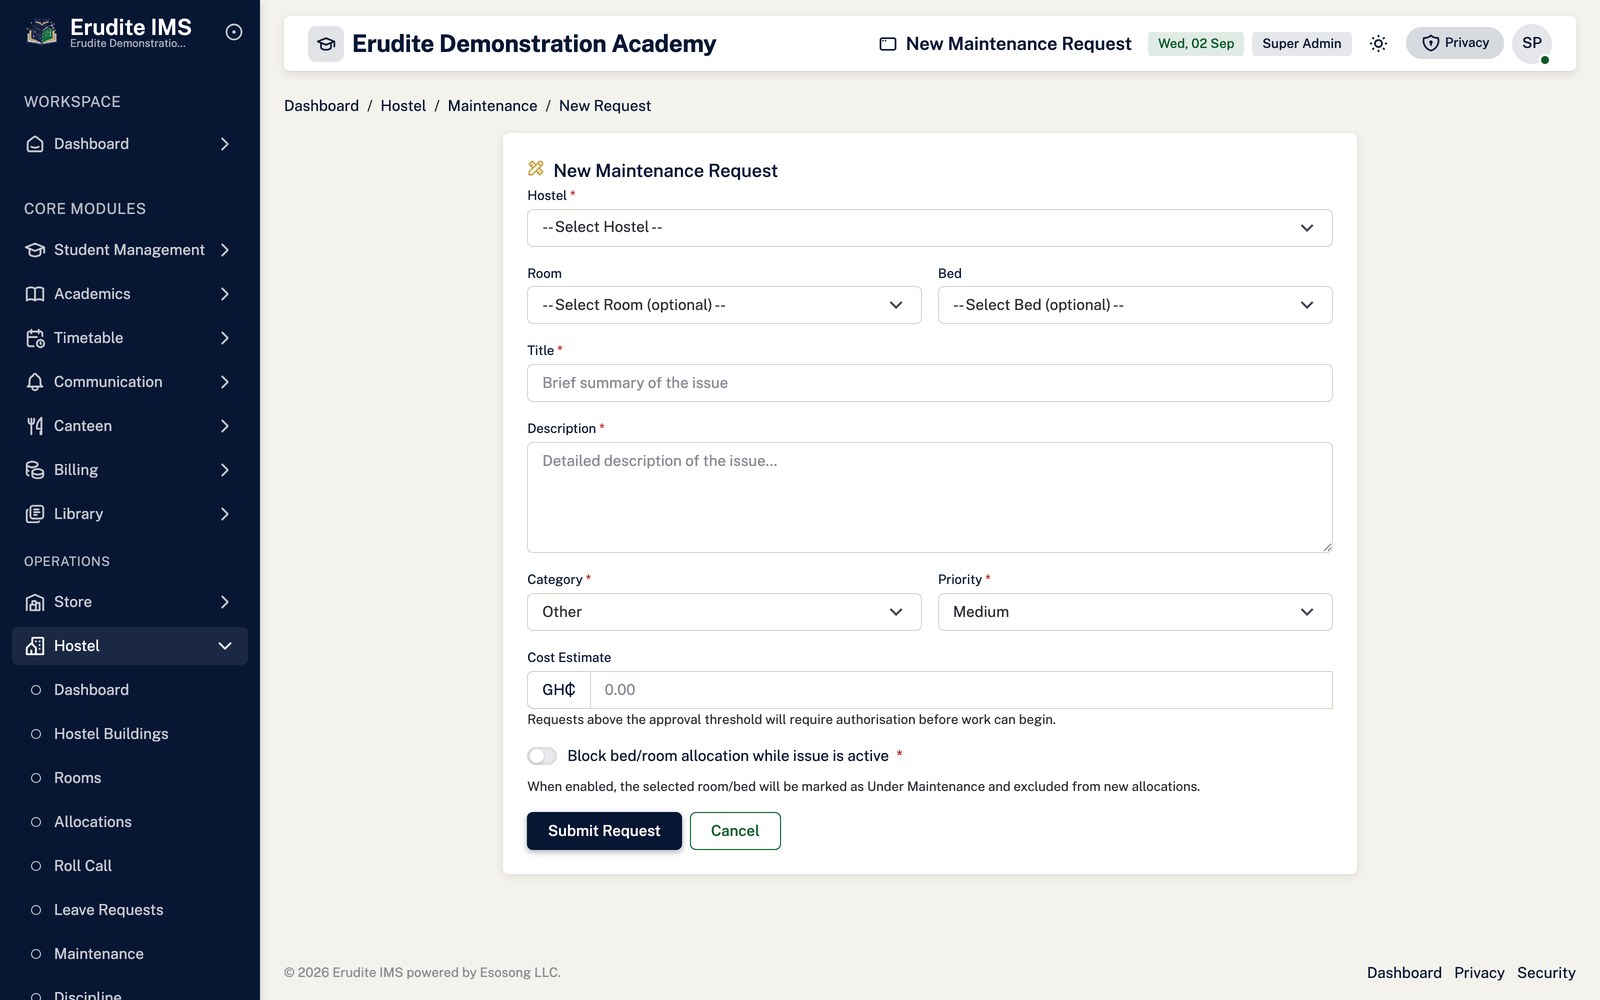Click the Library books icon
1600x1000 pixels.
[35, 514]
